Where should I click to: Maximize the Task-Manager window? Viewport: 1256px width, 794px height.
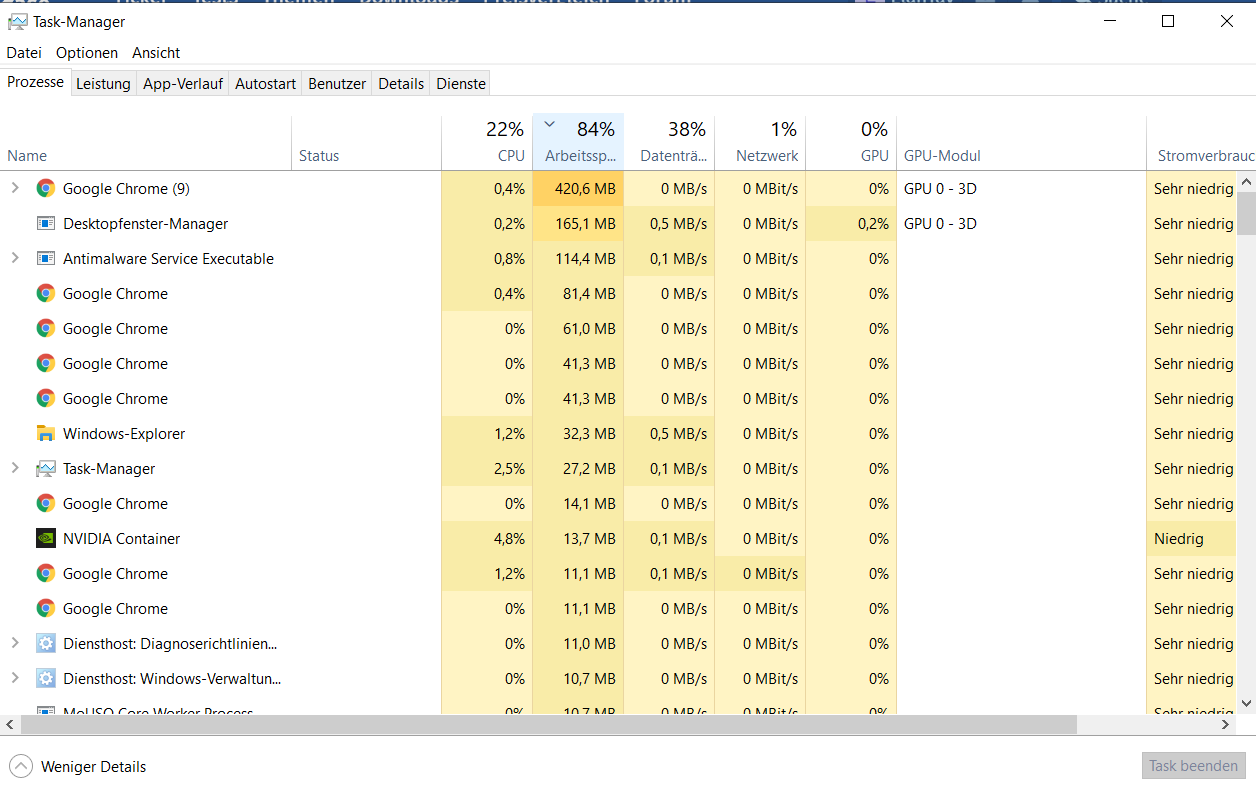[1168, 21]
